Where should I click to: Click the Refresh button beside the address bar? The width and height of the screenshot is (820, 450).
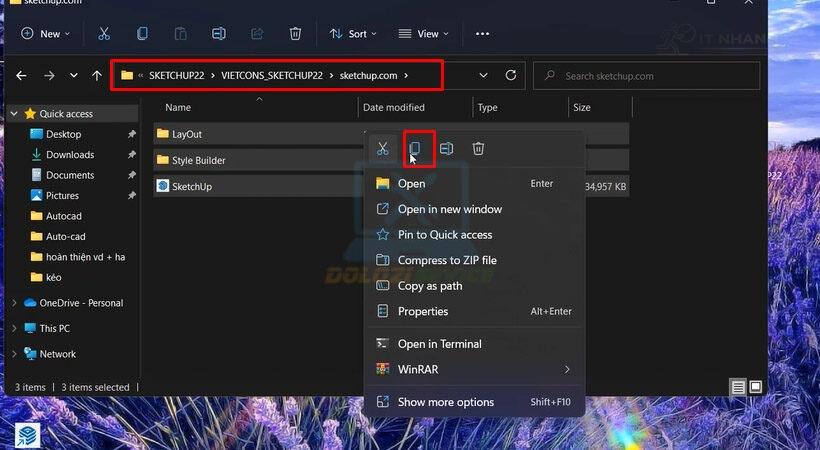[511, 75]
